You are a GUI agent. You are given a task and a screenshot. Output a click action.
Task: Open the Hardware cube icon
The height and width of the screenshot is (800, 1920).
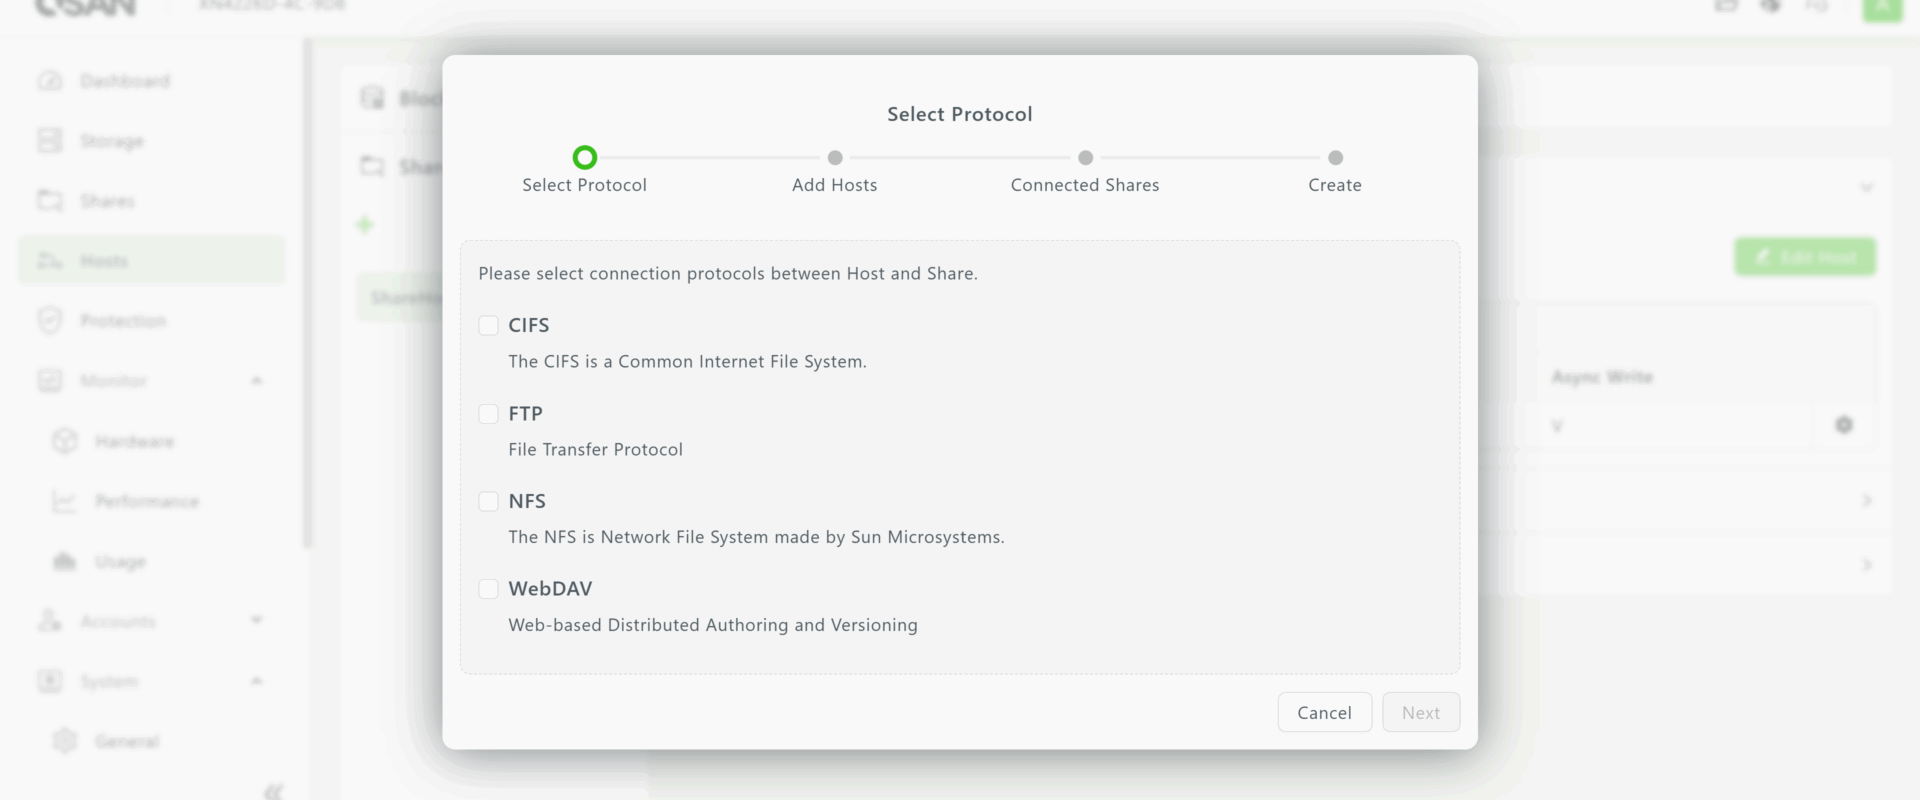[65, 441]
